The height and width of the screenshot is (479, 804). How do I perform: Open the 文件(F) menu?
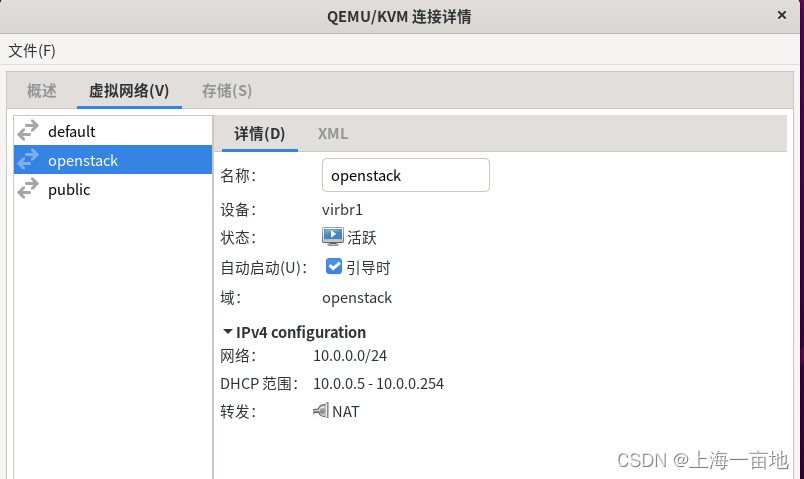click(32, 50)
